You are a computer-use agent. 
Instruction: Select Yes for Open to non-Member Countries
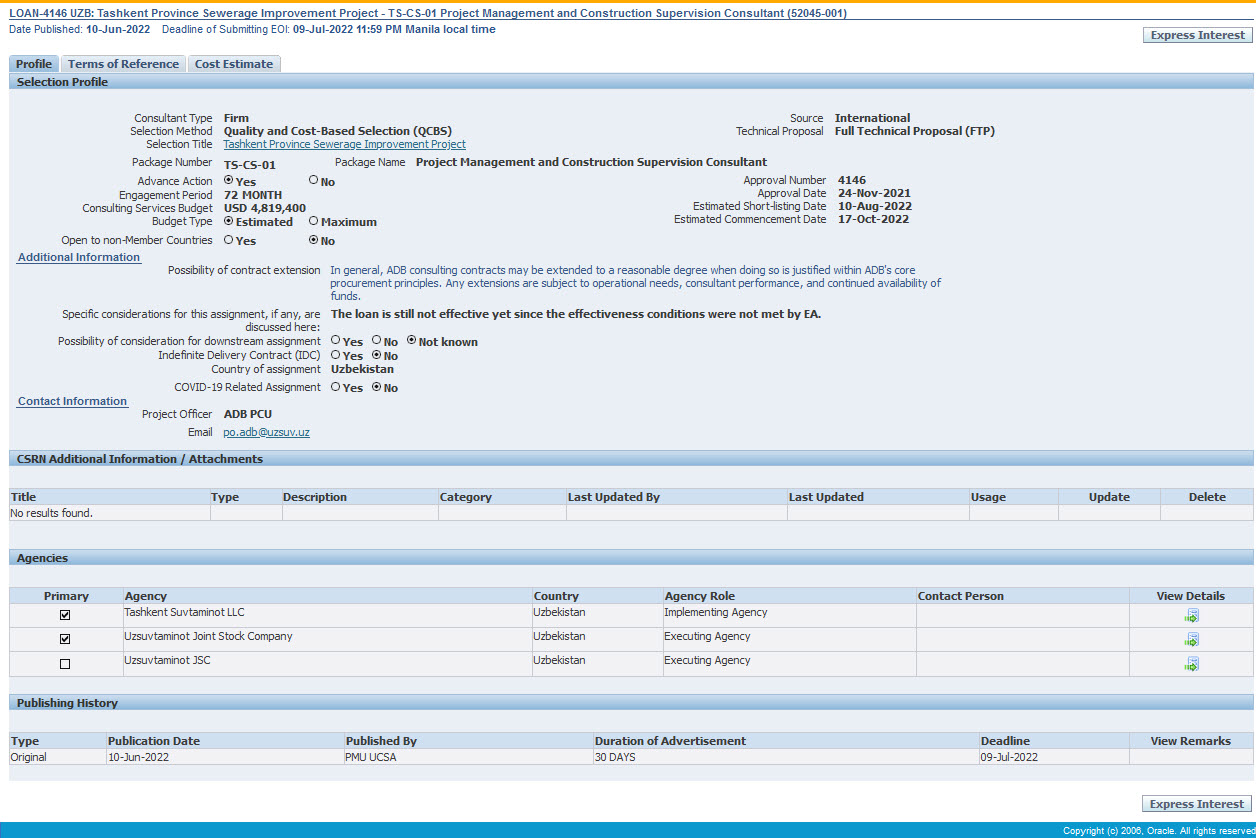tap(229, 240)
